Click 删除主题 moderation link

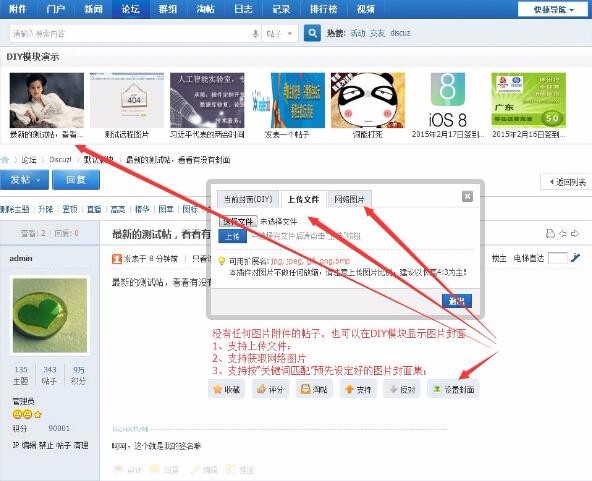(x=14, y=209)
